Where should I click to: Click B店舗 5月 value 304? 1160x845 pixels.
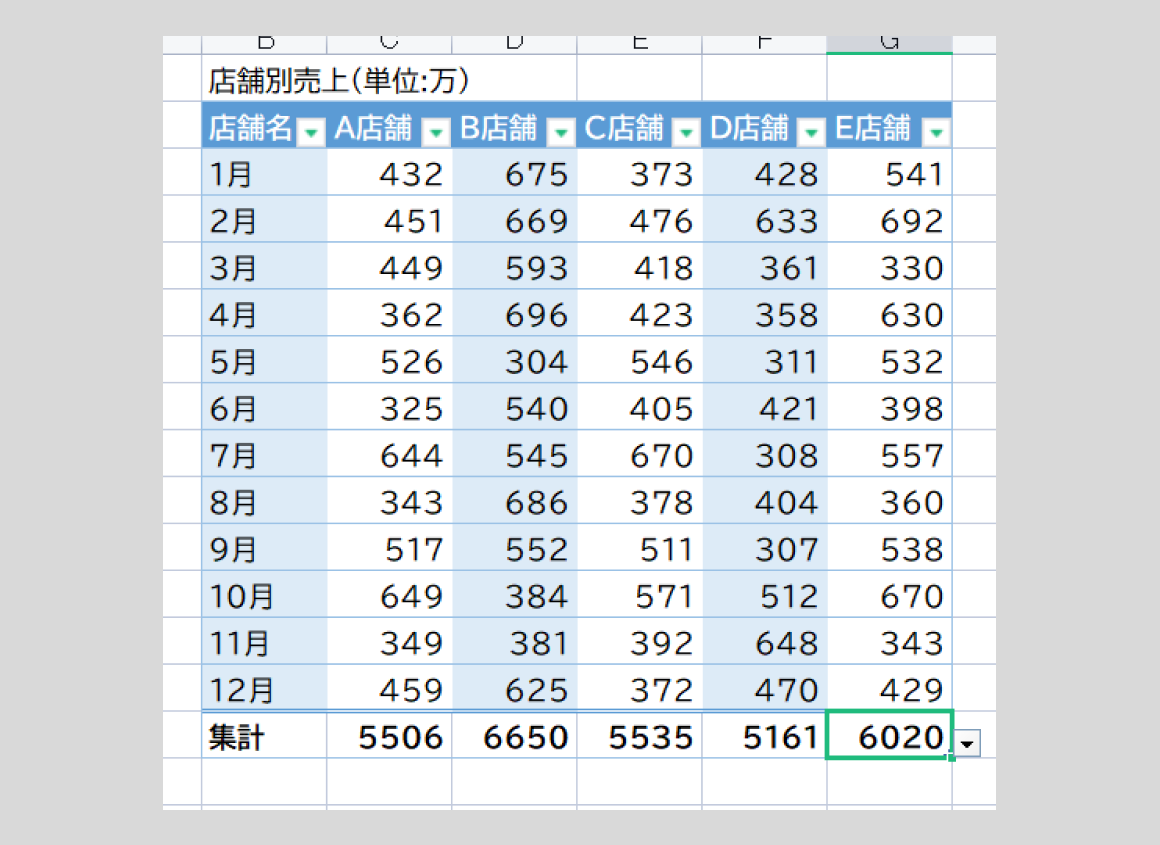point(514,360)
